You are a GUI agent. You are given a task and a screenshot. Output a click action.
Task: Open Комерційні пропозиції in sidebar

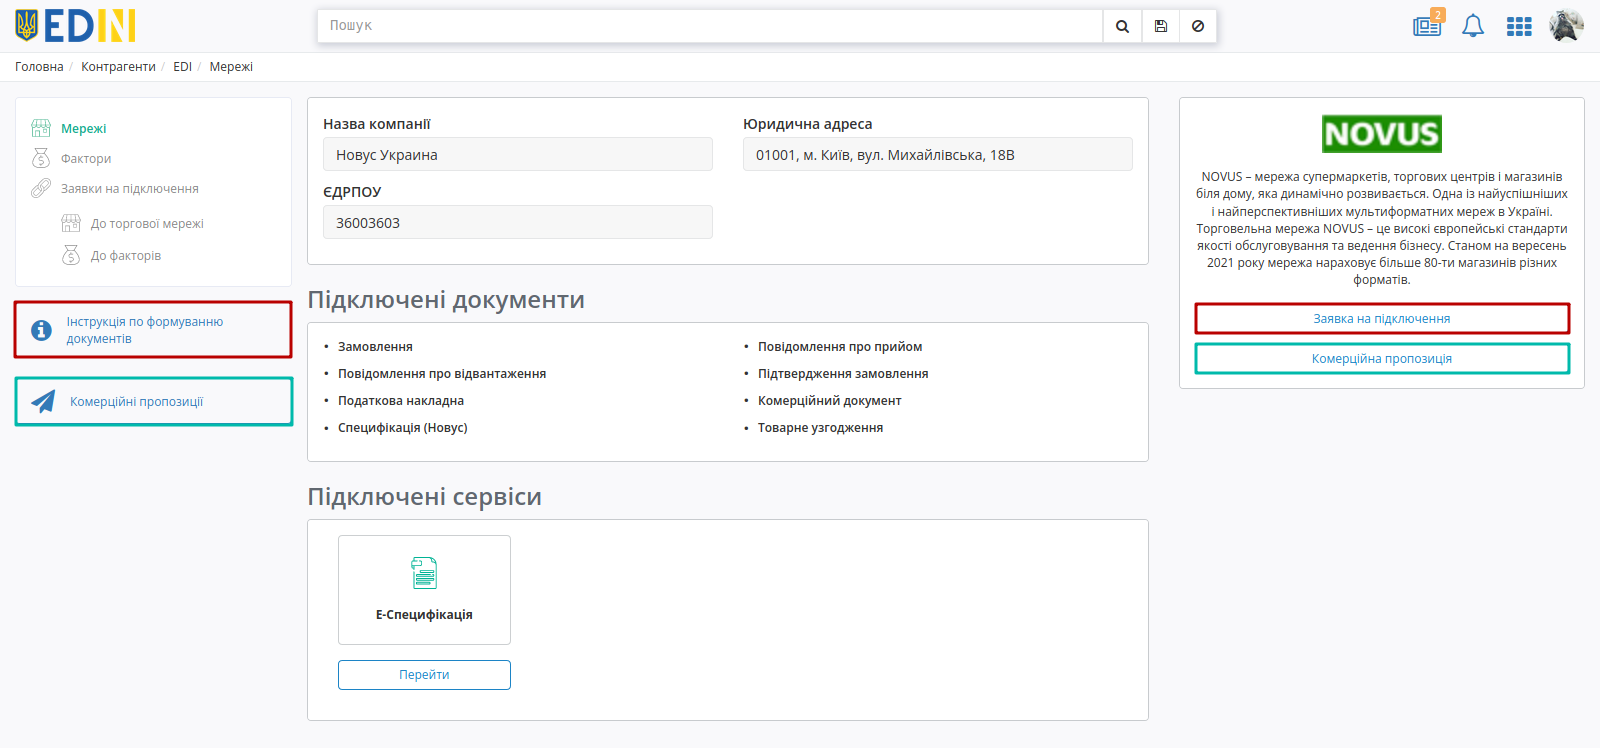pos(154,401)
